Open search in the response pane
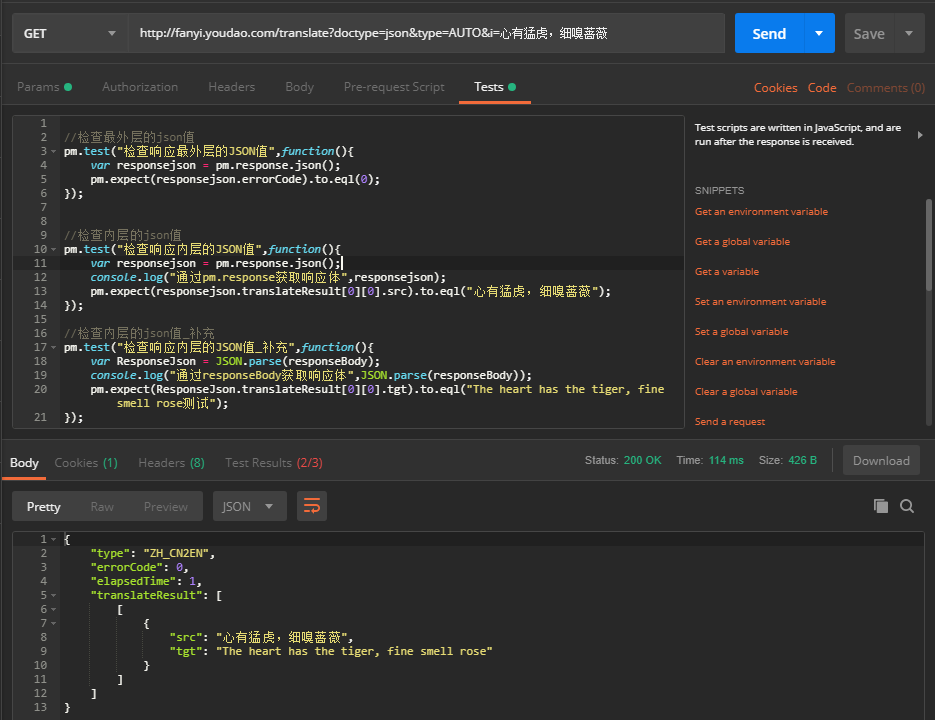 (906, 507)
